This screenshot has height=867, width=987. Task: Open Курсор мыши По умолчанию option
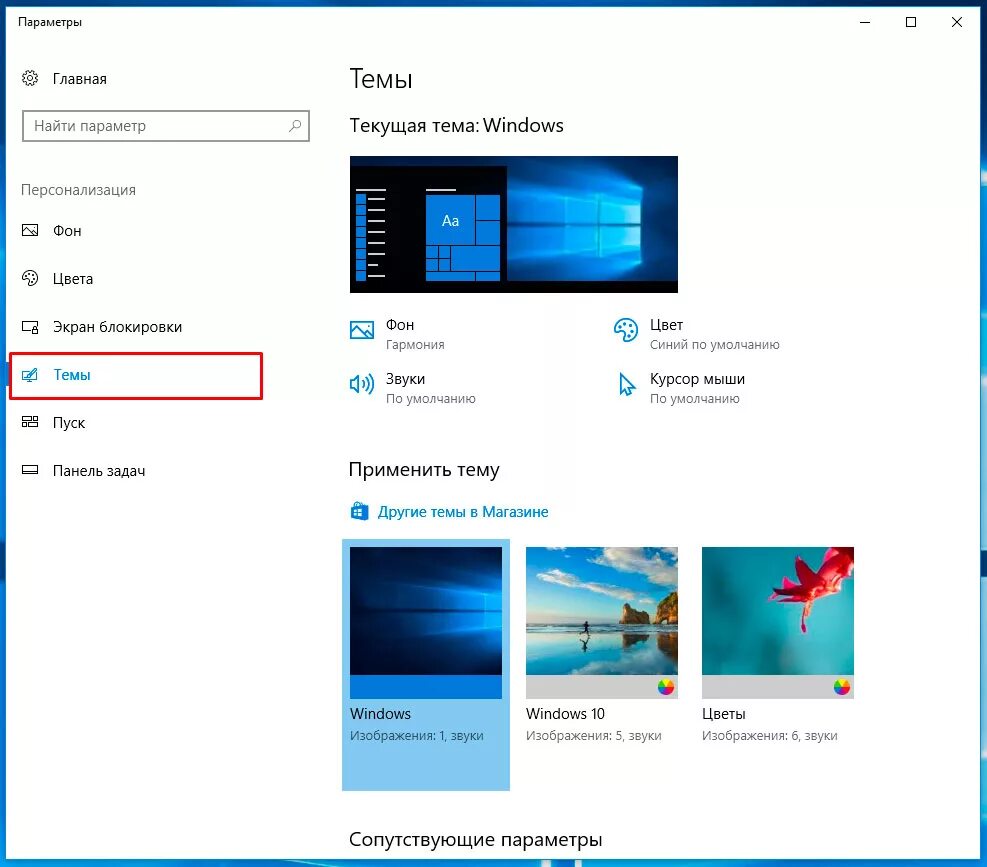tap(680, 388)
